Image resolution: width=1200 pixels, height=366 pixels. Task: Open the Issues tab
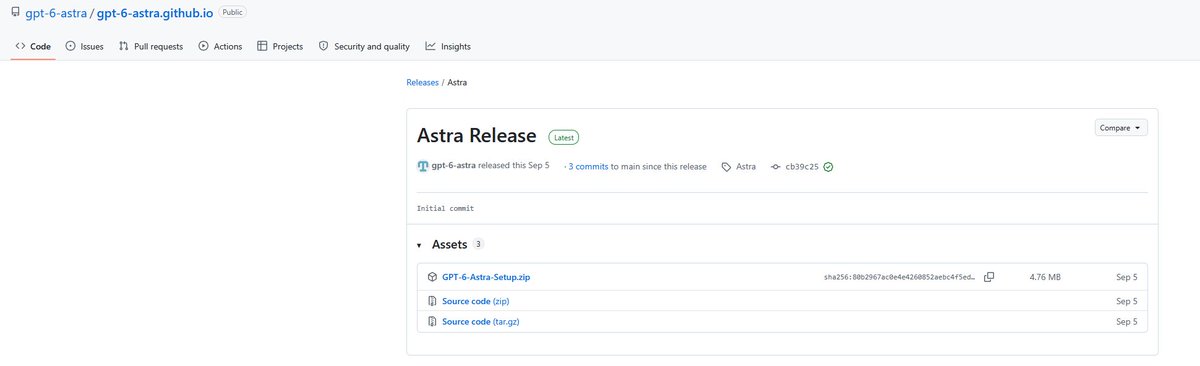(x=84, y=46)
